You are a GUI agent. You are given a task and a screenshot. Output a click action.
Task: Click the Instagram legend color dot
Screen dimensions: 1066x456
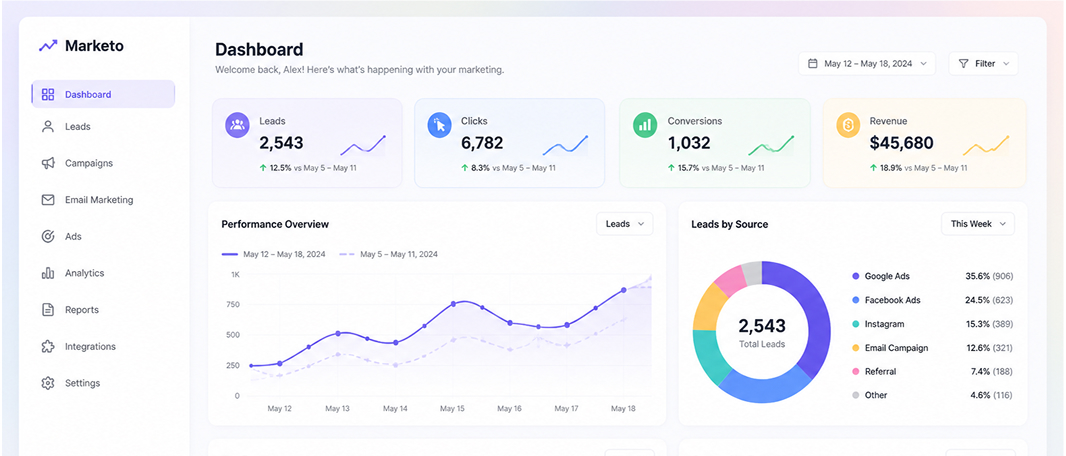click(x=855, y=324)
